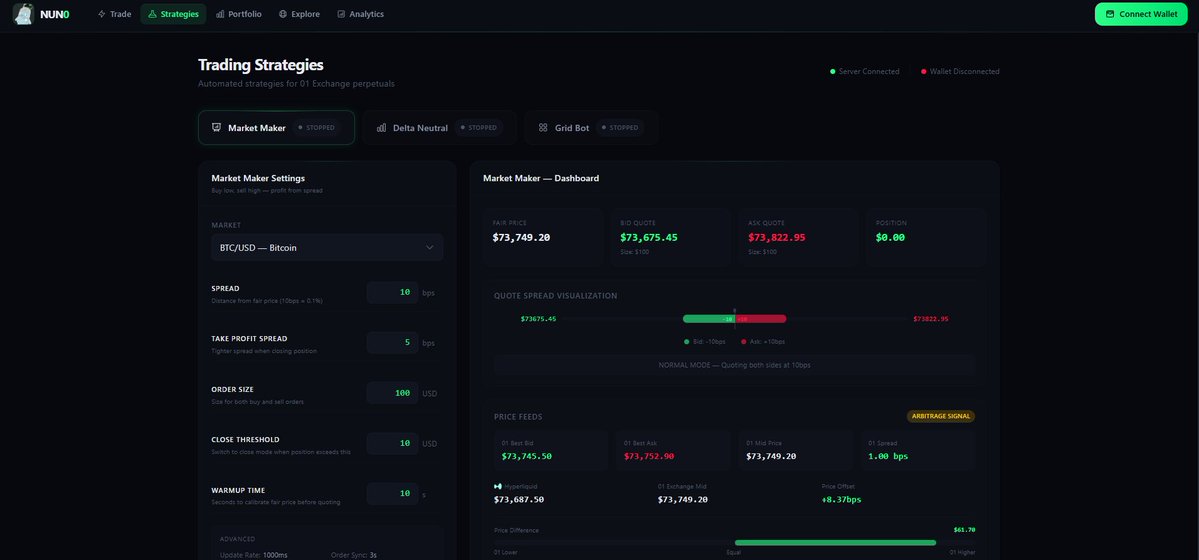Click the Wallet Disconnected status
The width and height of the screenshot is (1199, 560).
[x=960, y=71]
